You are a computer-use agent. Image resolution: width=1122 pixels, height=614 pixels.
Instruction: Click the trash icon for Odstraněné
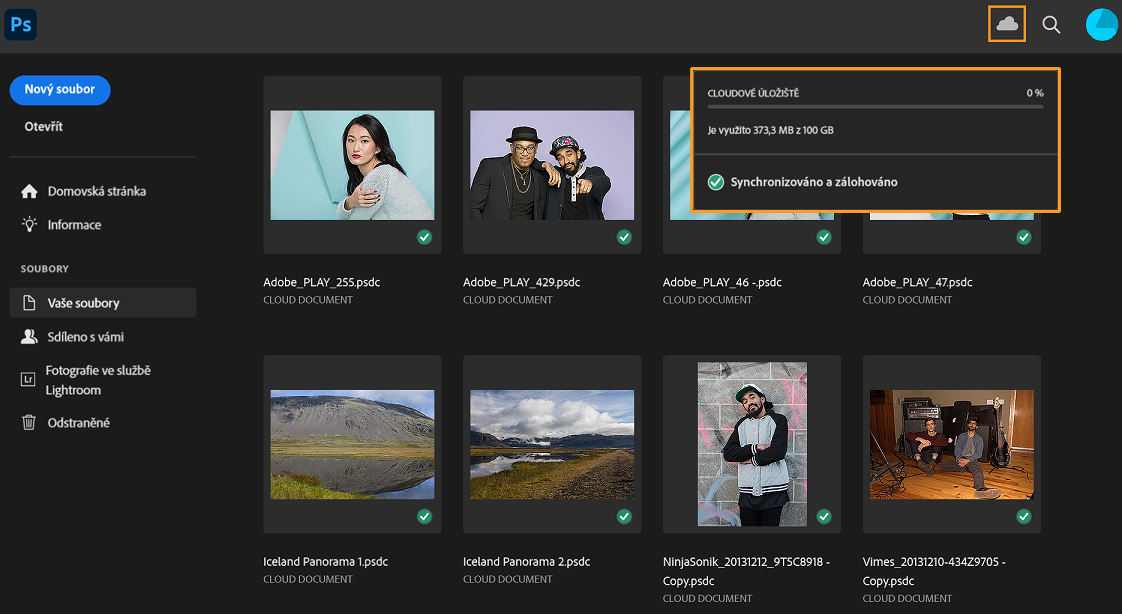29,423
